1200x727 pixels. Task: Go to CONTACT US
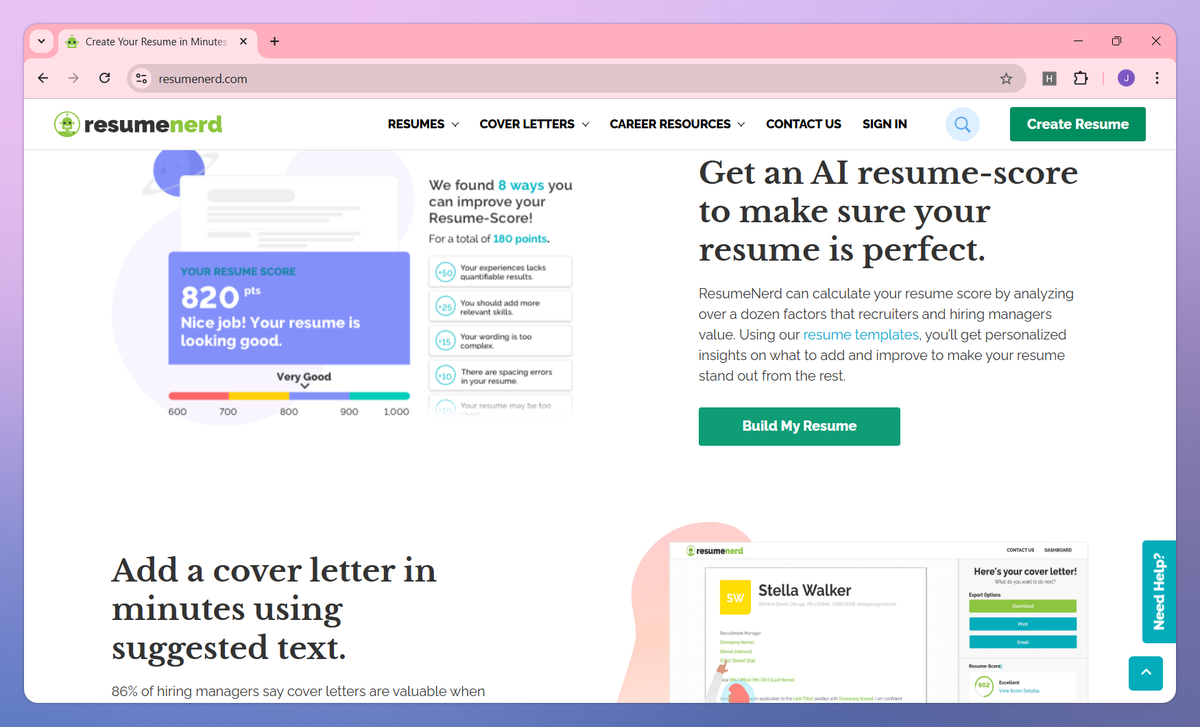[x=803, y=124]
